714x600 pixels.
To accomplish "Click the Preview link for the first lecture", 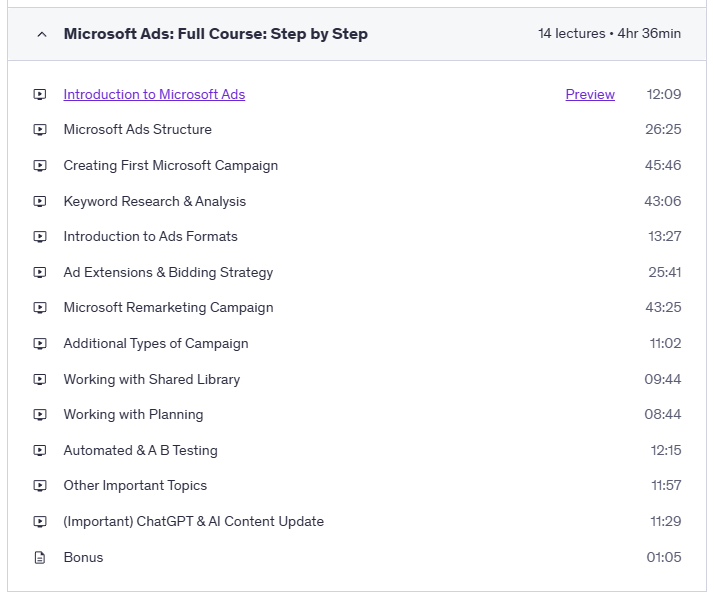I will [x=590, y=95].
